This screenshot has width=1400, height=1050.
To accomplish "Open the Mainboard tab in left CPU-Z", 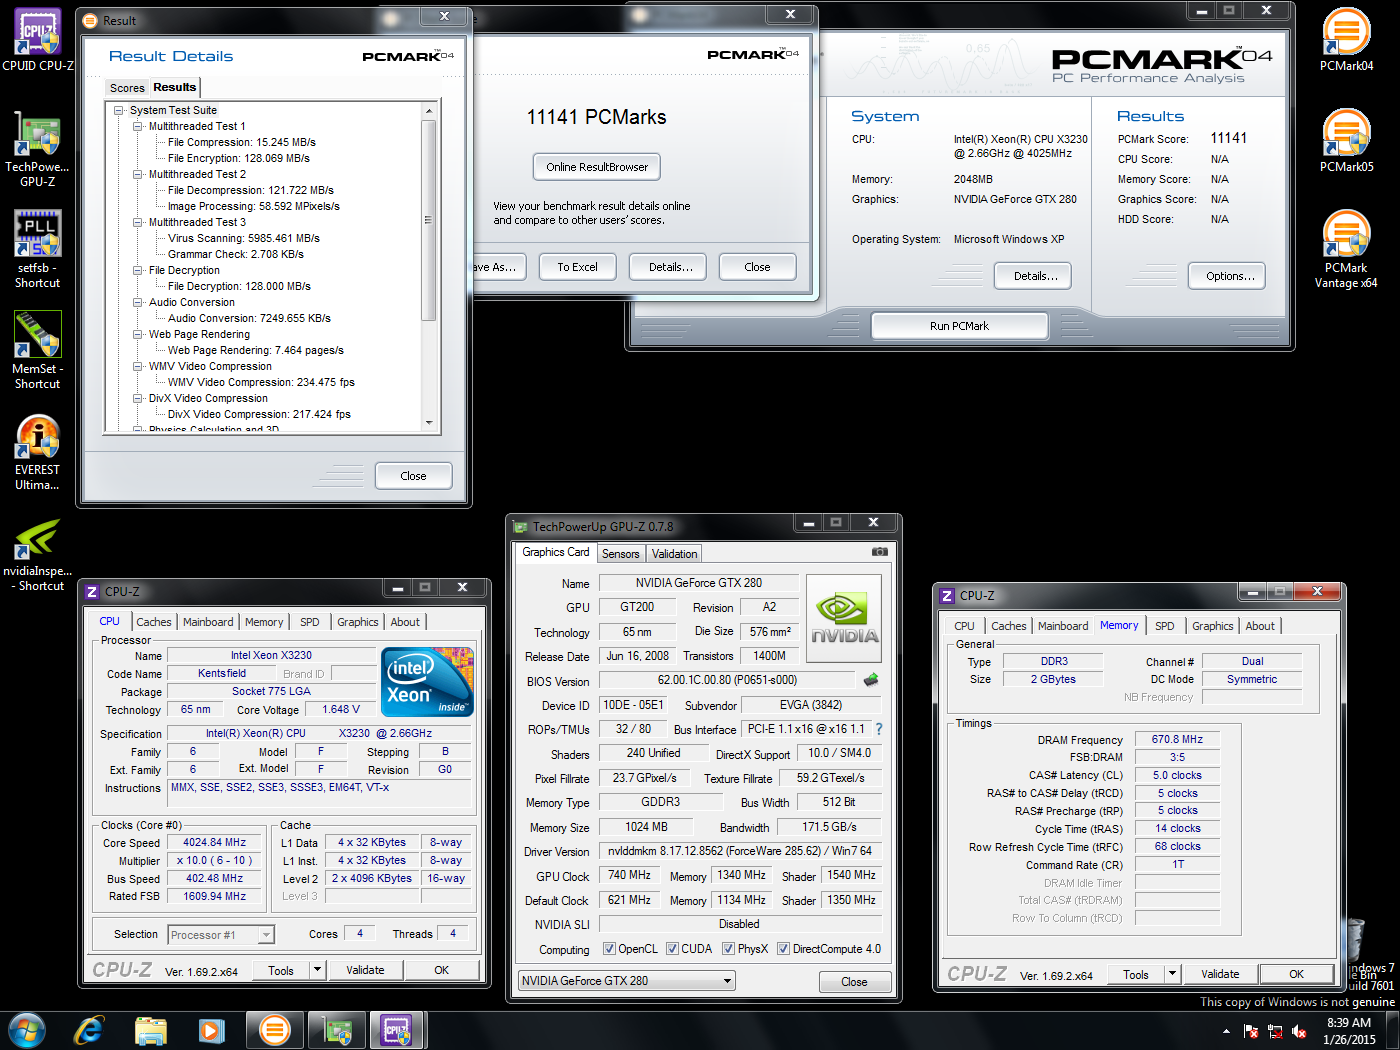I will 208,622.
